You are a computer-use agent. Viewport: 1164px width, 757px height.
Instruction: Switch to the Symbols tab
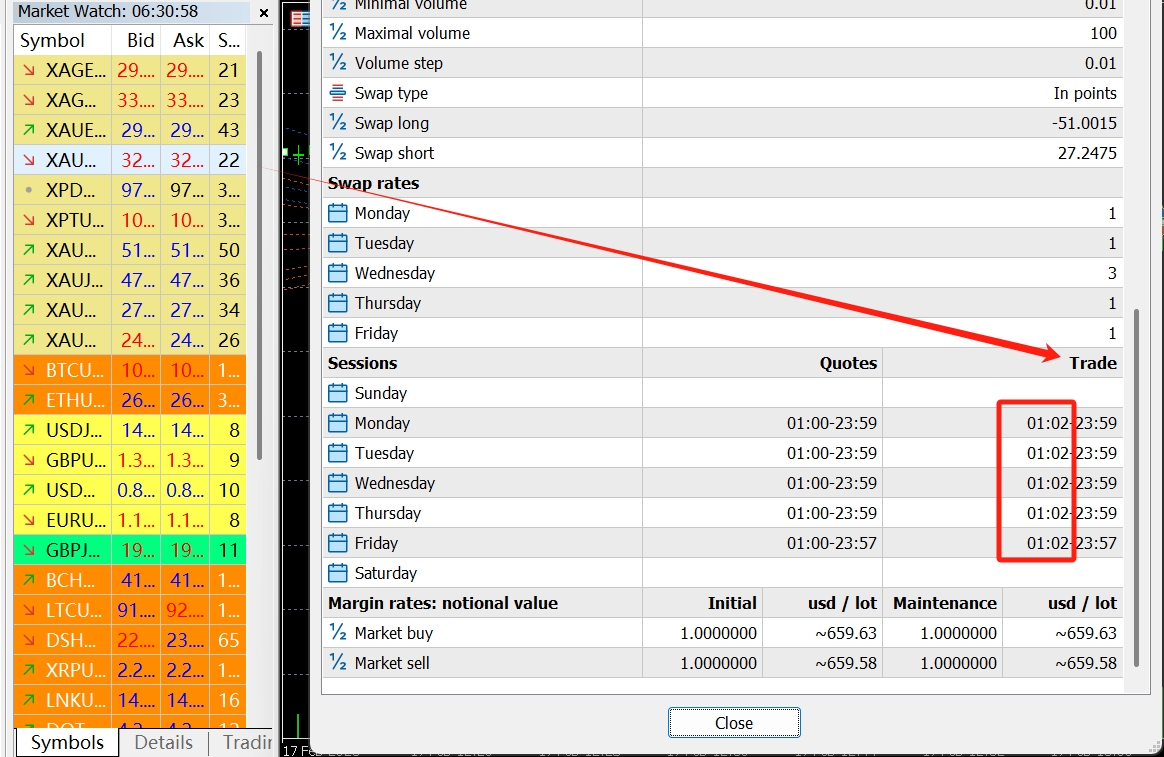click(x=67, y=742)
